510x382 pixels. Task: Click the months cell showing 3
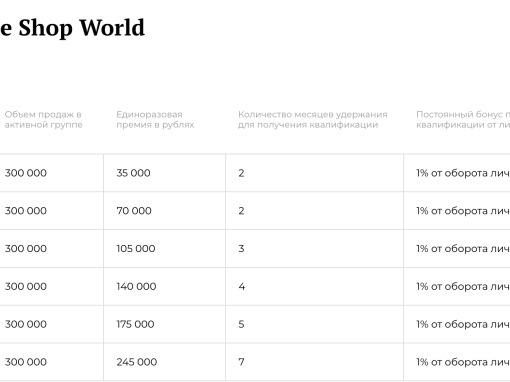click(241, 248)
